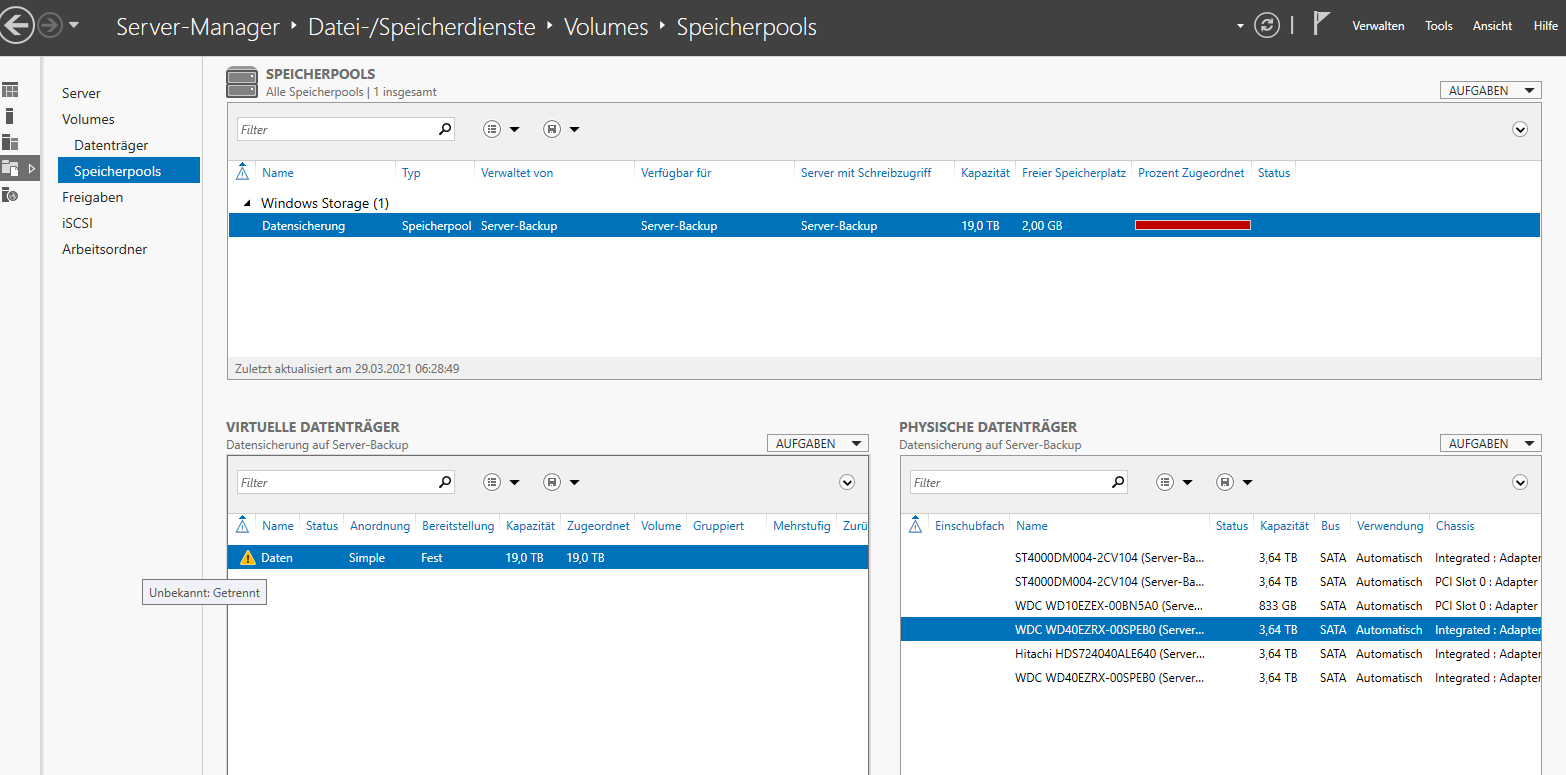Click the 833 GB capacity cell

pyautogui.click(x=1278, y=606)
